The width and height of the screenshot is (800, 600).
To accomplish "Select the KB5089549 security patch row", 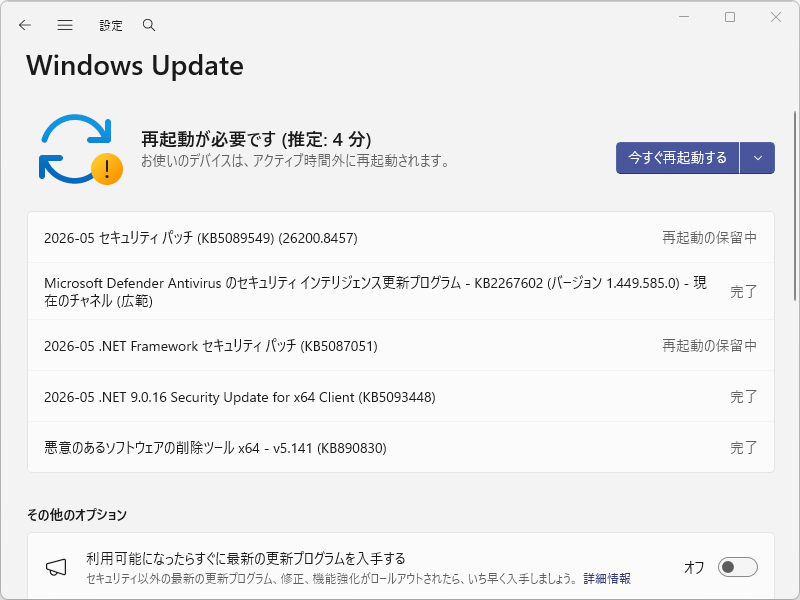I will [x=401, y=238].
